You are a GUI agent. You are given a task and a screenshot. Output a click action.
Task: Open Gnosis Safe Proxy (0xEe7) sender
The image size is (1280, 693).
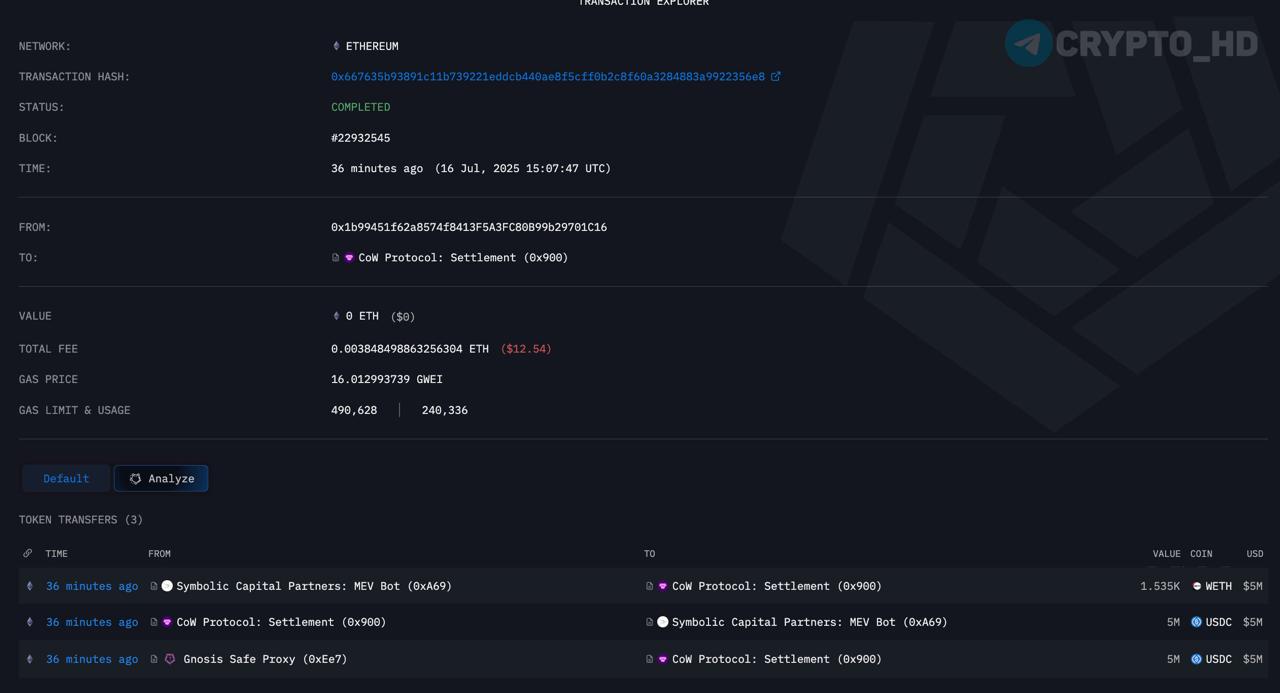(265, 659)
